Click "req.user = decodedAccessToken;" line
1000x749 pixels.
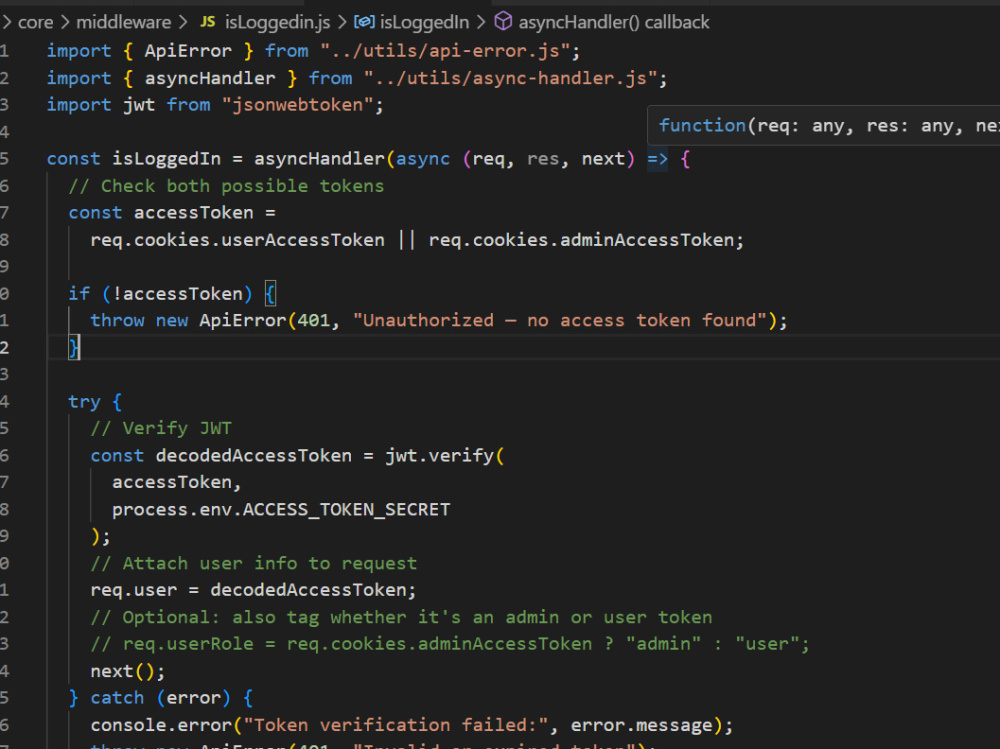(x=253, y=590)
